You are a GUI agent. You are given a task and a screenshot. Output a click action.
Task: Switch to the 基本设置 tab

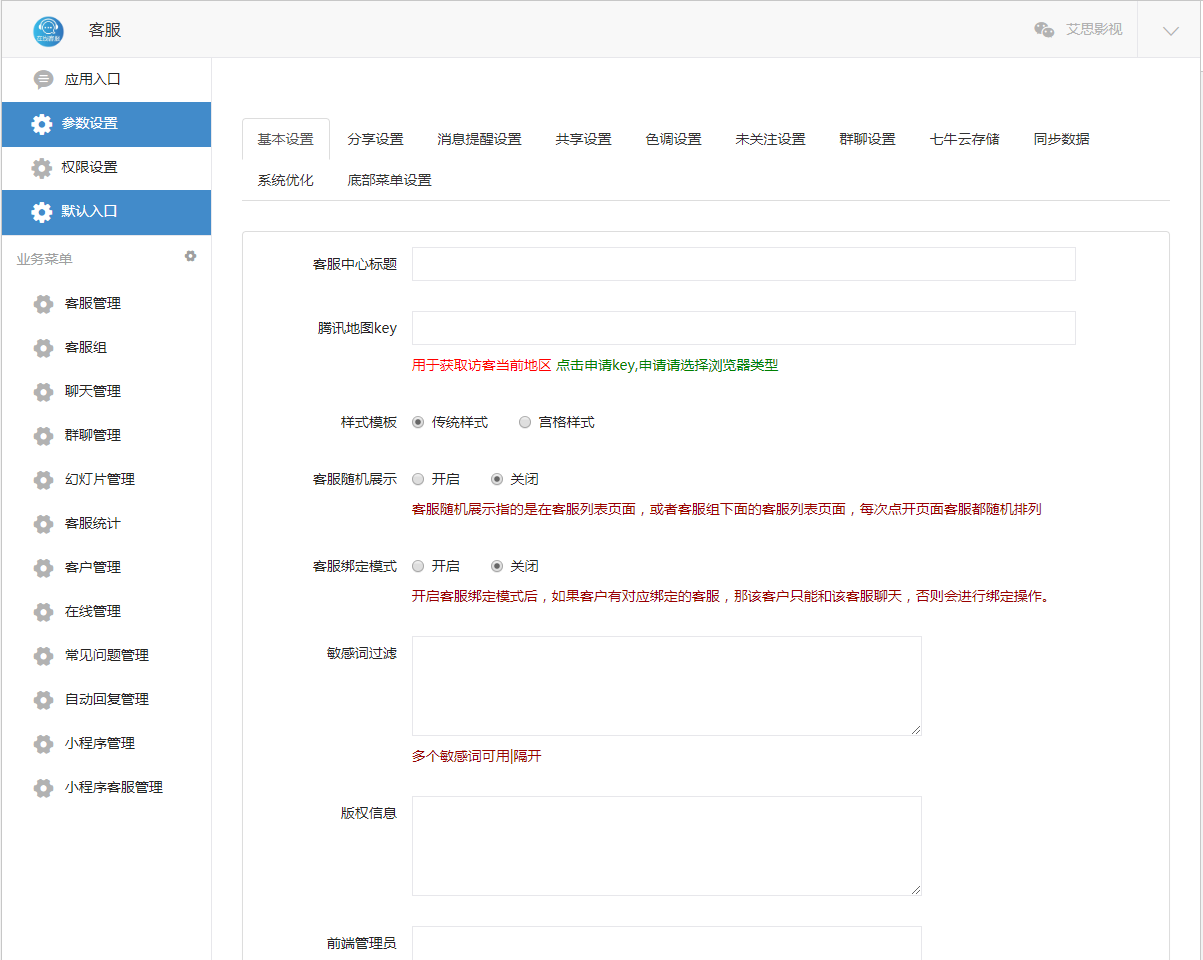coord(286,139)
